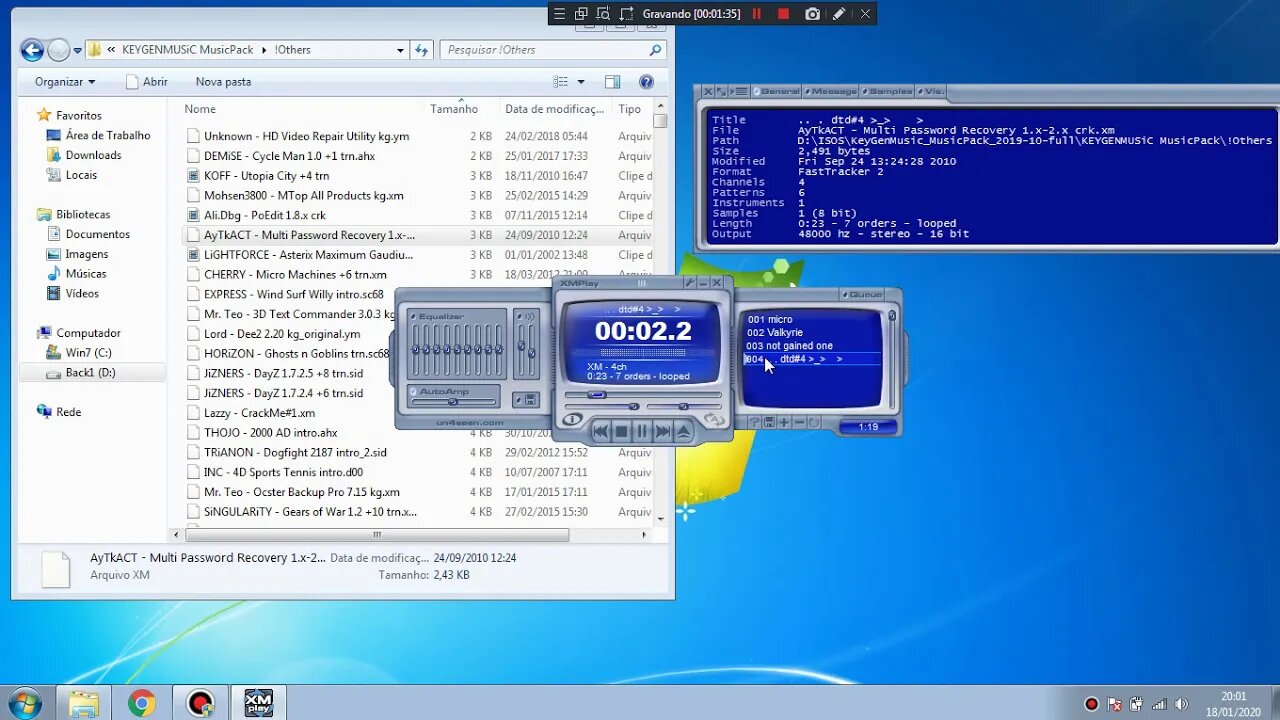Go back in Explorer navigation
1280x720 pixels.
click(32, 49)
